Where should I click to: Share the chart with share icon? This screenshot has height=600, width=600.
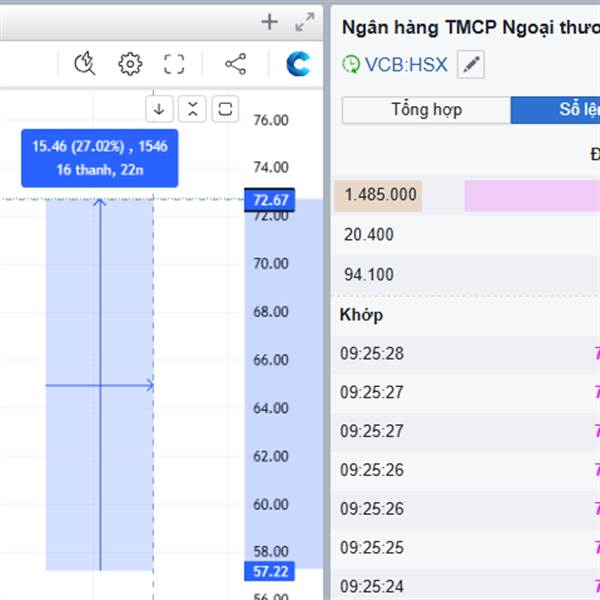coord(235,64)
